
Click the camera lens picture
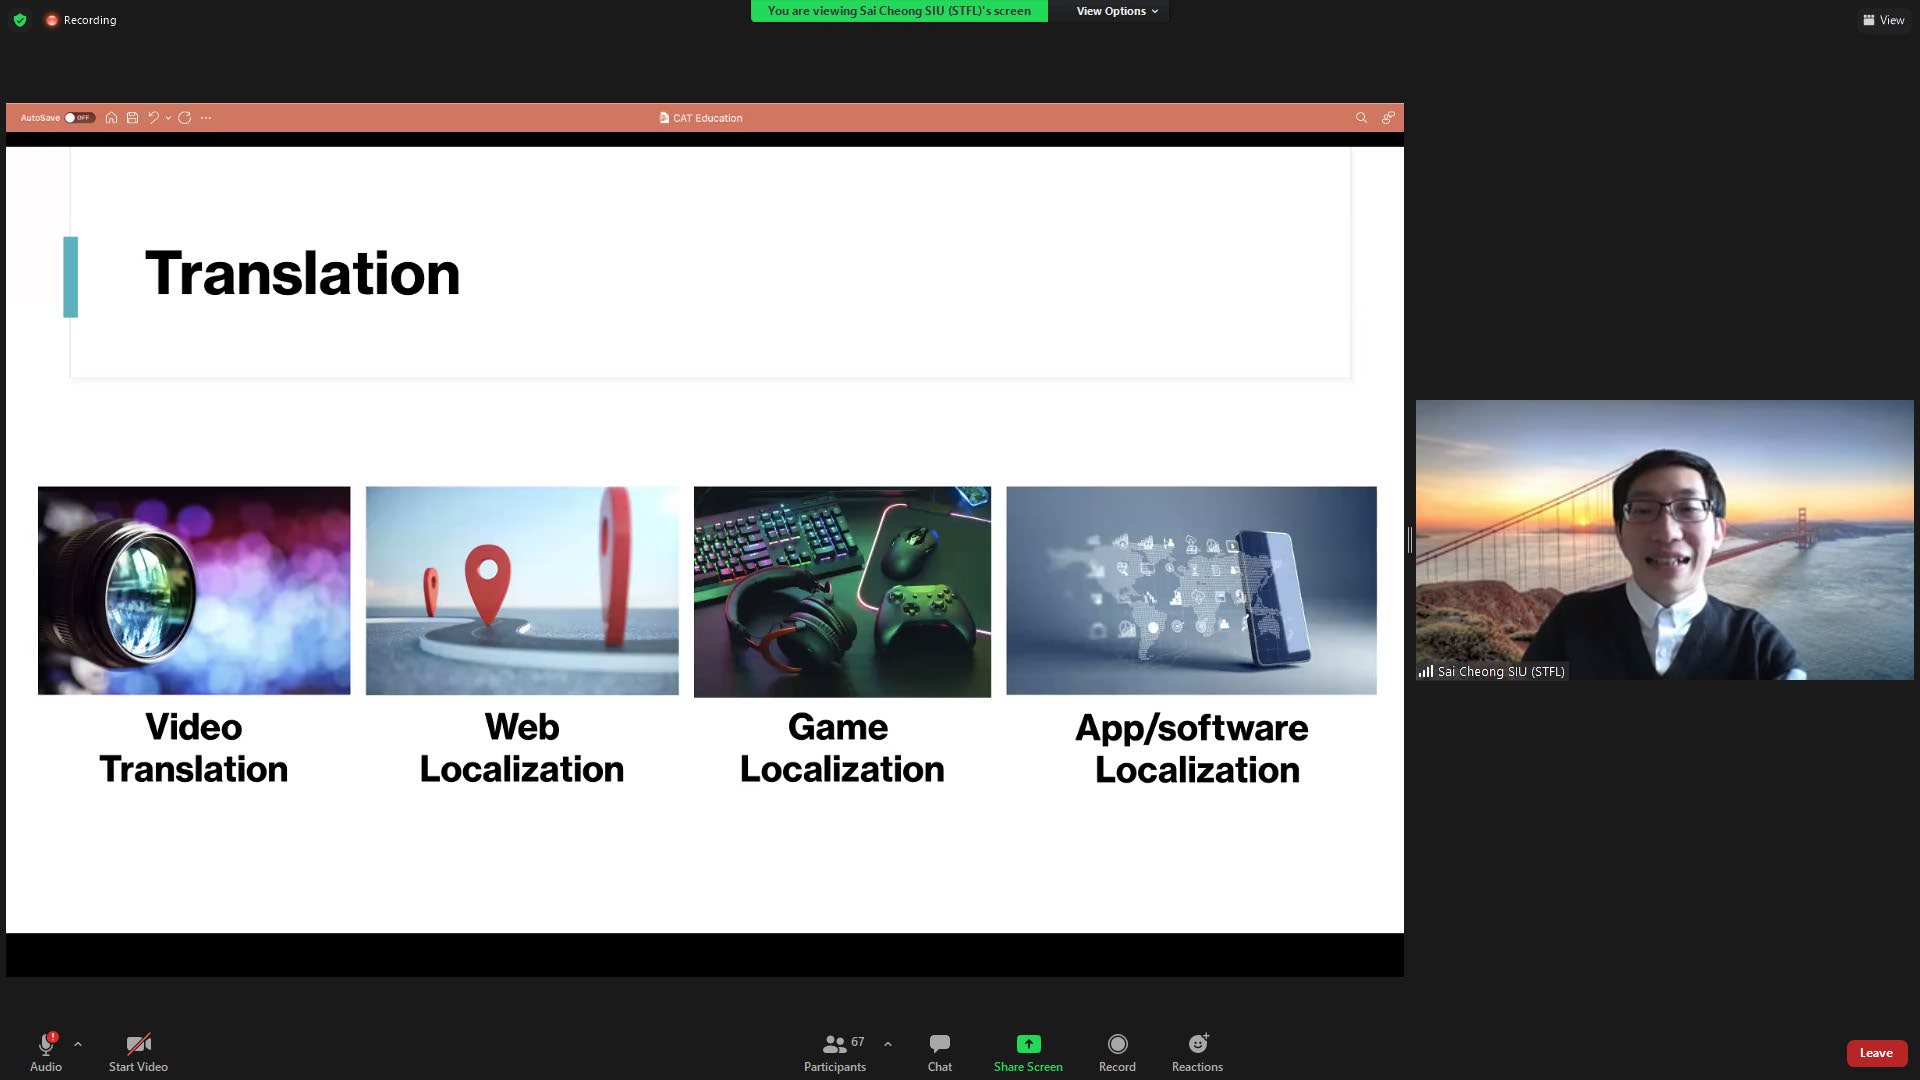point(194,590)
